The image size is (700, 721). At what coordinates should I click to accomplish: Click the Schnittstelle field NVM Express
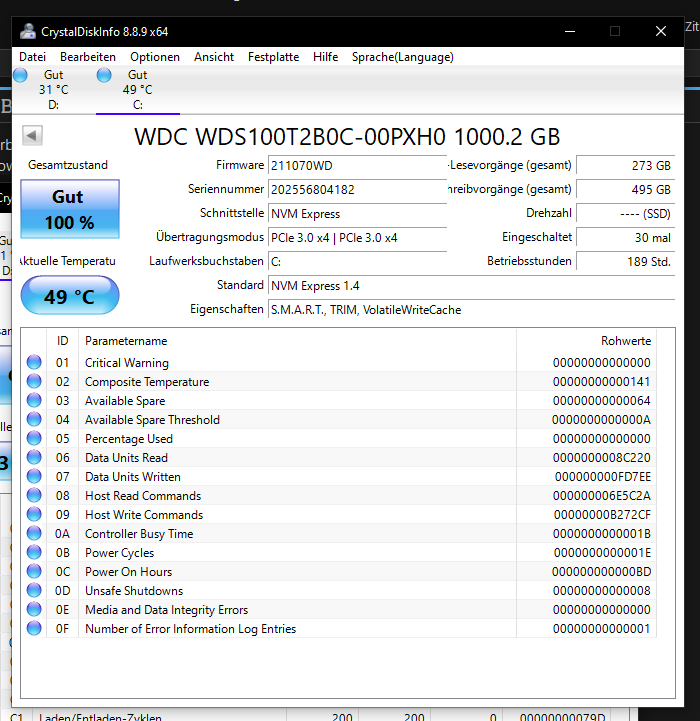pyautogui.click(x=357, y=214)
